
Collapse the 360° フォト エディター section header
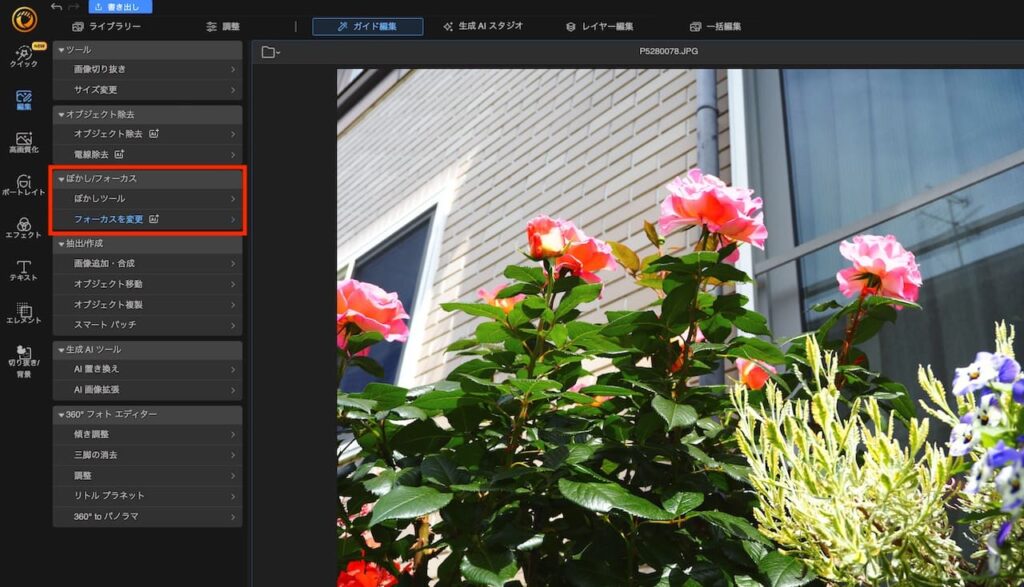(x=148, y=414)
